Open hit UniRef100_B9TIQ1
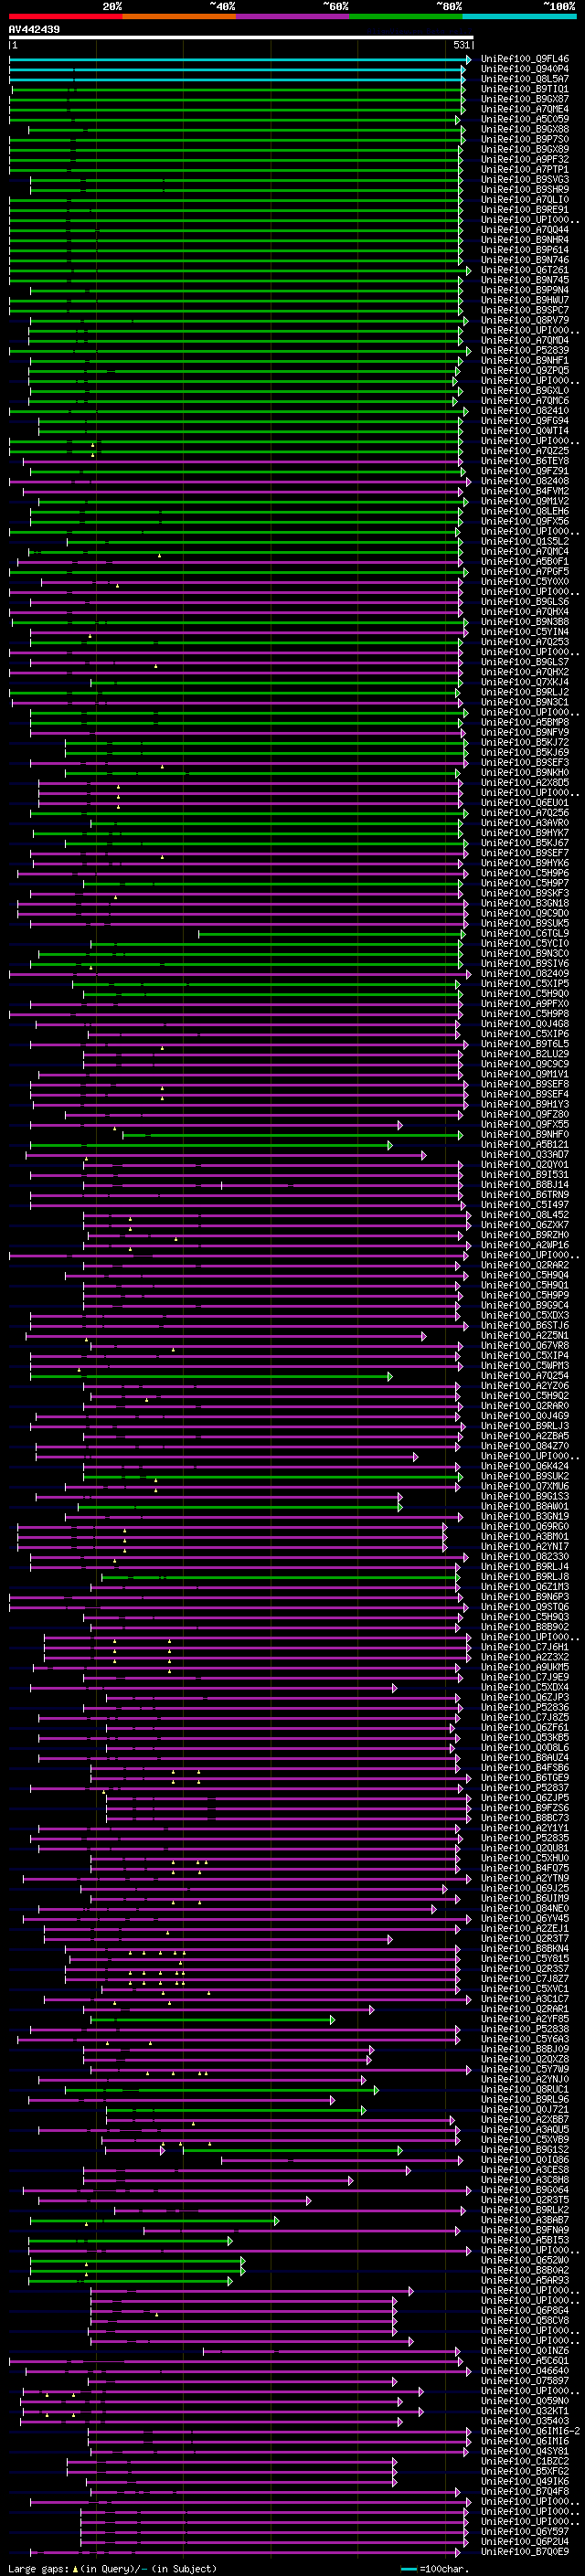This screenshot has height=2576, width=585. point(525,89)
